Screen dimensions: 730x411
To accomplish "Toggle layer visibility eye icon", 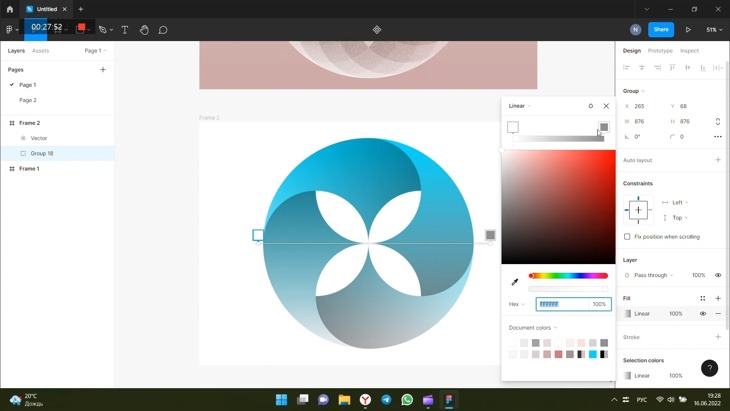I will point(717,275).
